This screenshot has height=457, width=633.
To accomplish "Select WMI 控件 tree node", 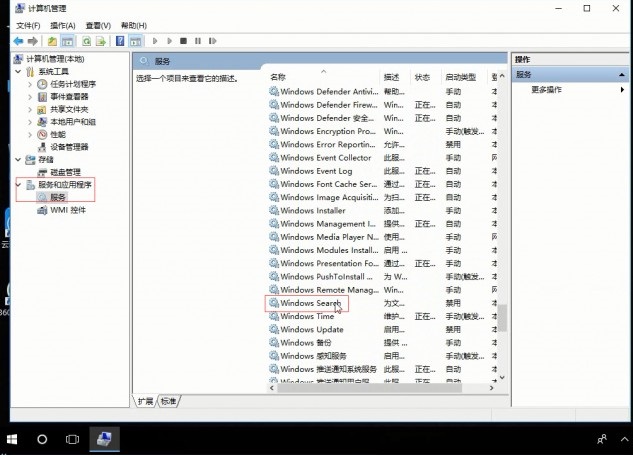I will tap(68, 210).
